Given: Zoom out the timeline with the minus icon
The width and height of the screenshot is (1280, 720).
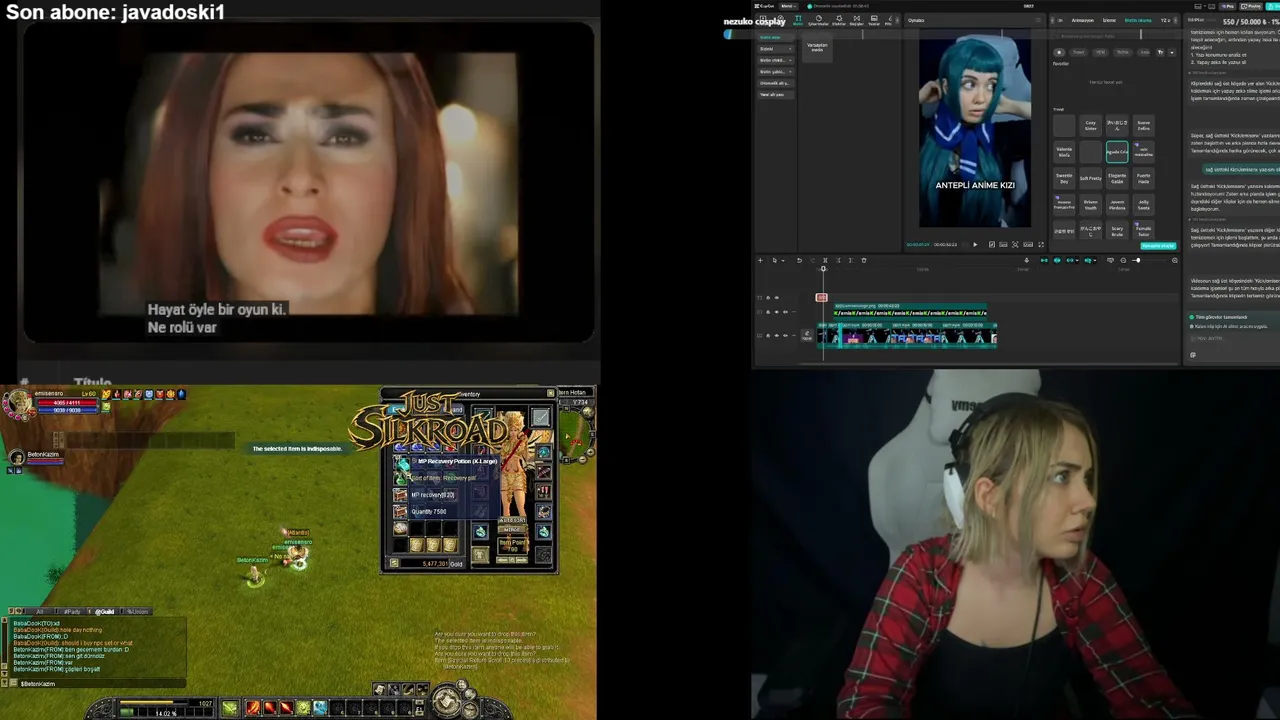Looking at the screenshot, I should 1123,260.
